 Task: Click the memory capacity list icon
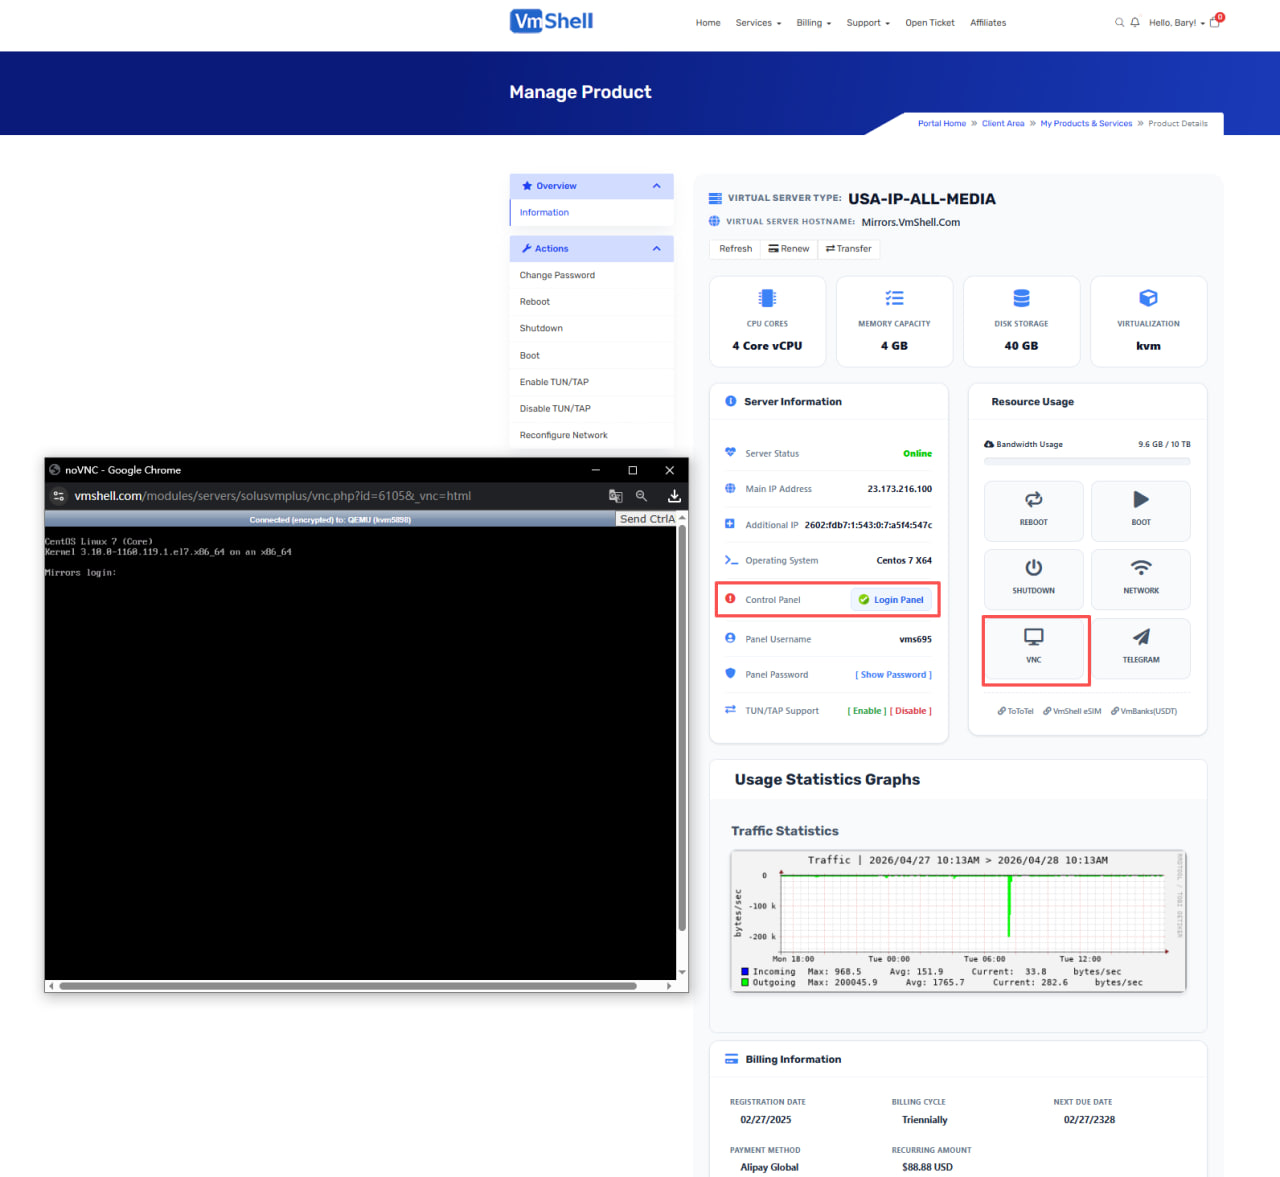point(894,298)
